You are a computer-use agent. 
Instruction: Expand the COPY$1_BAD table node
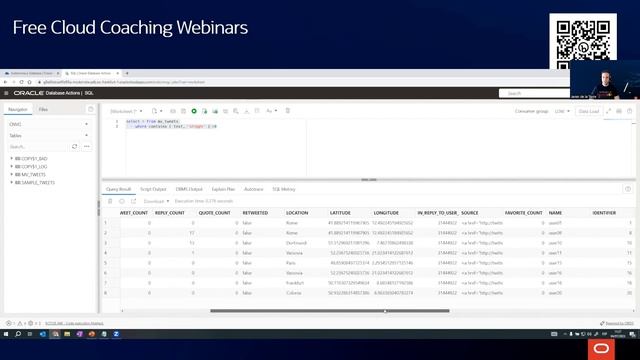pyautogui.click(x=11, y=158)
